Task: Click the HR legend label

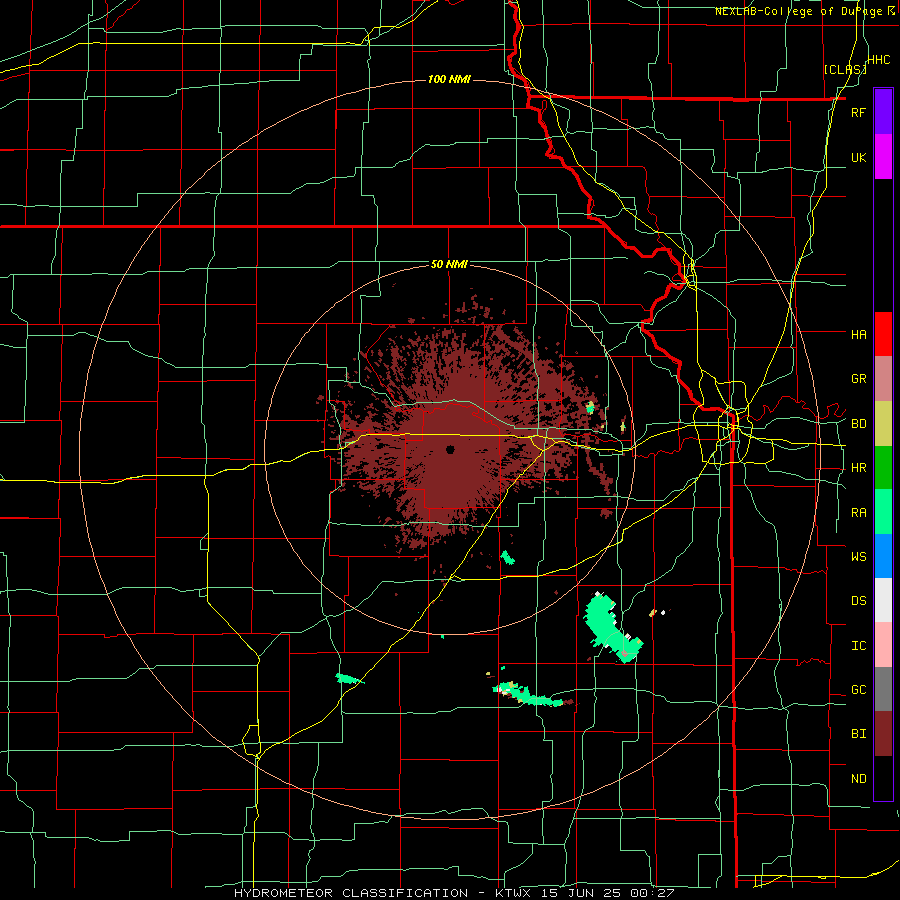Action: 858,468
